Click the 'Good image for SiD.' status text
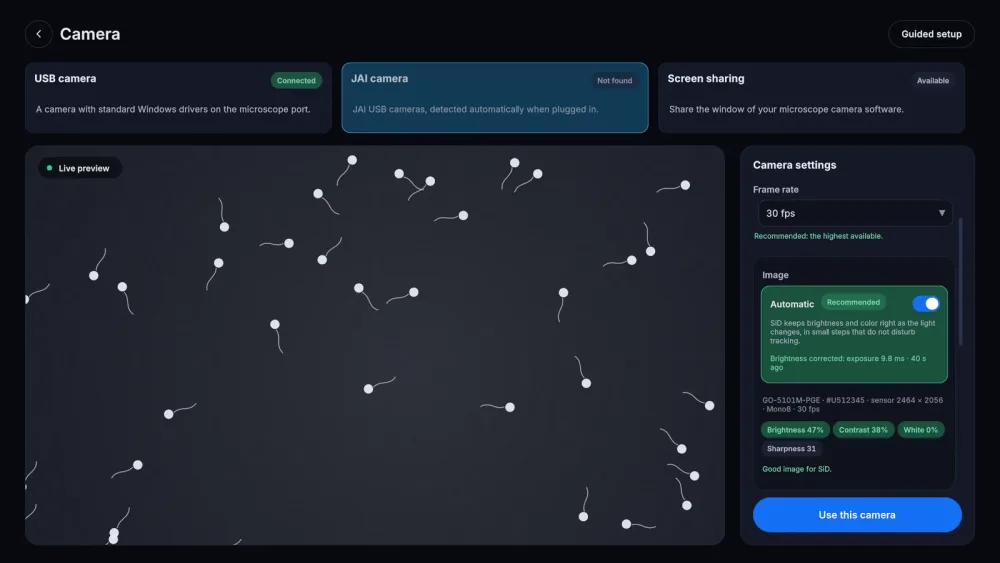The image size is (1000, 563). tap(797, 469)
